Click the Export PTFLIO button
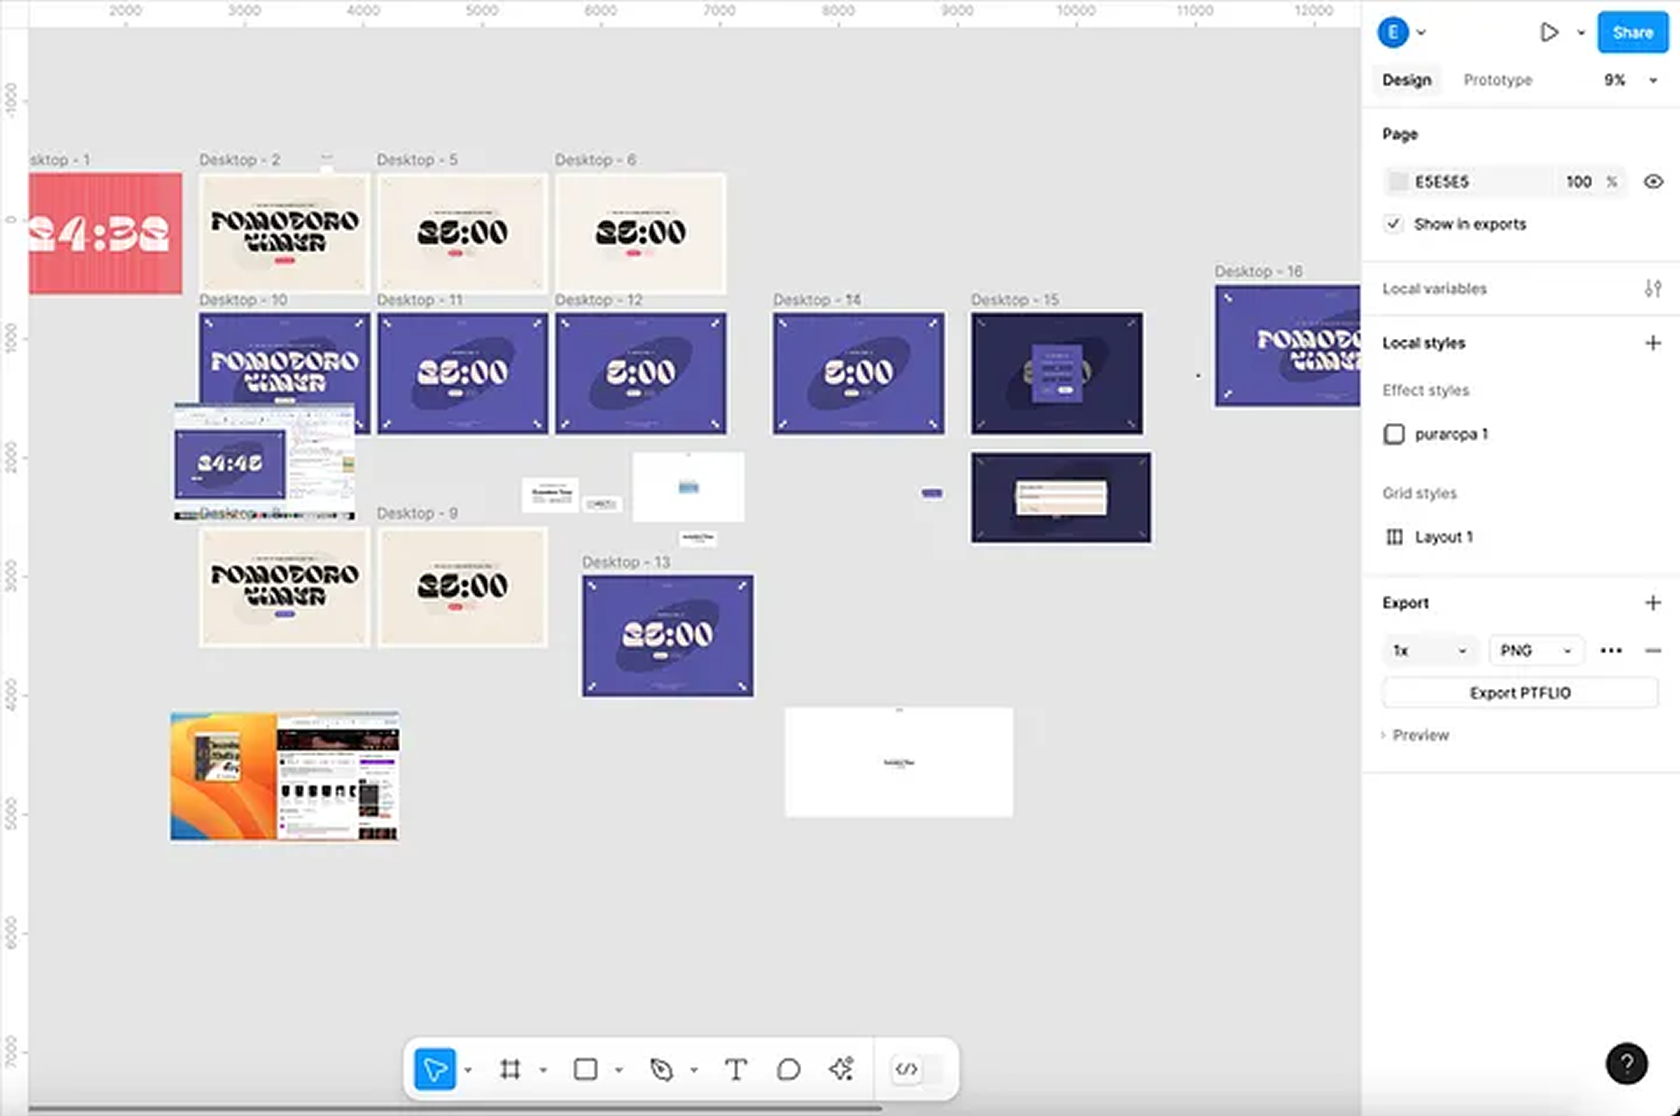Screen dimensions: 1680x1116 pyautogui.click(x=1519, y=692)
